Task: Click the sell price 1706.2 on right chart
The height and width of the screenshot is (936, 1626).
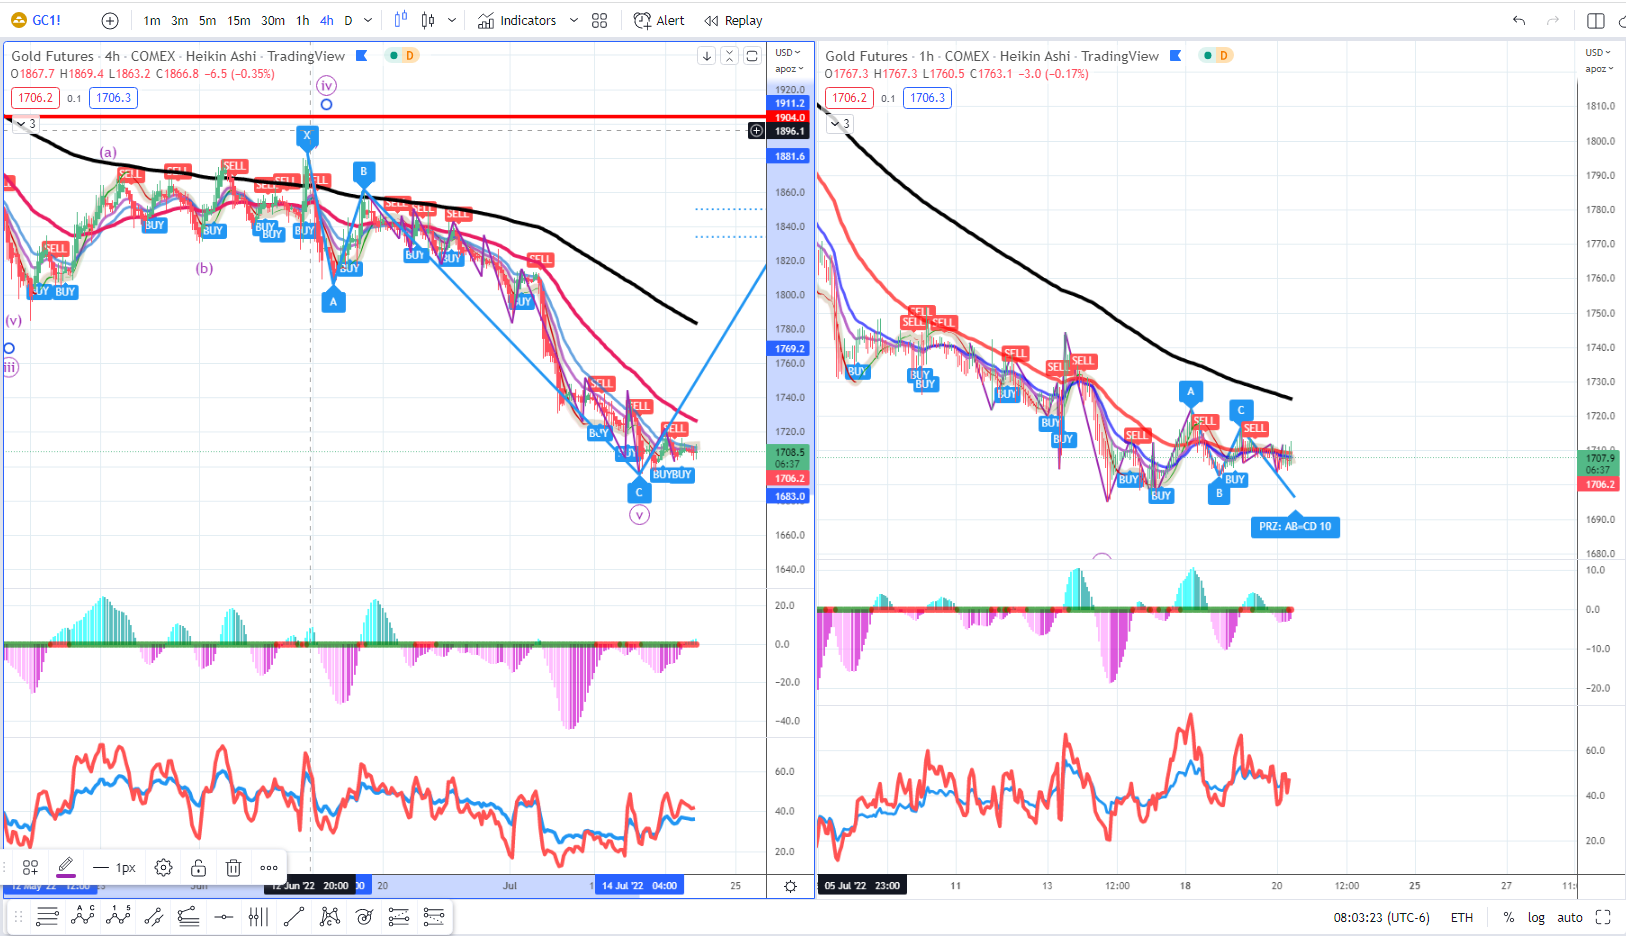Action: click(x=850, y=98)
